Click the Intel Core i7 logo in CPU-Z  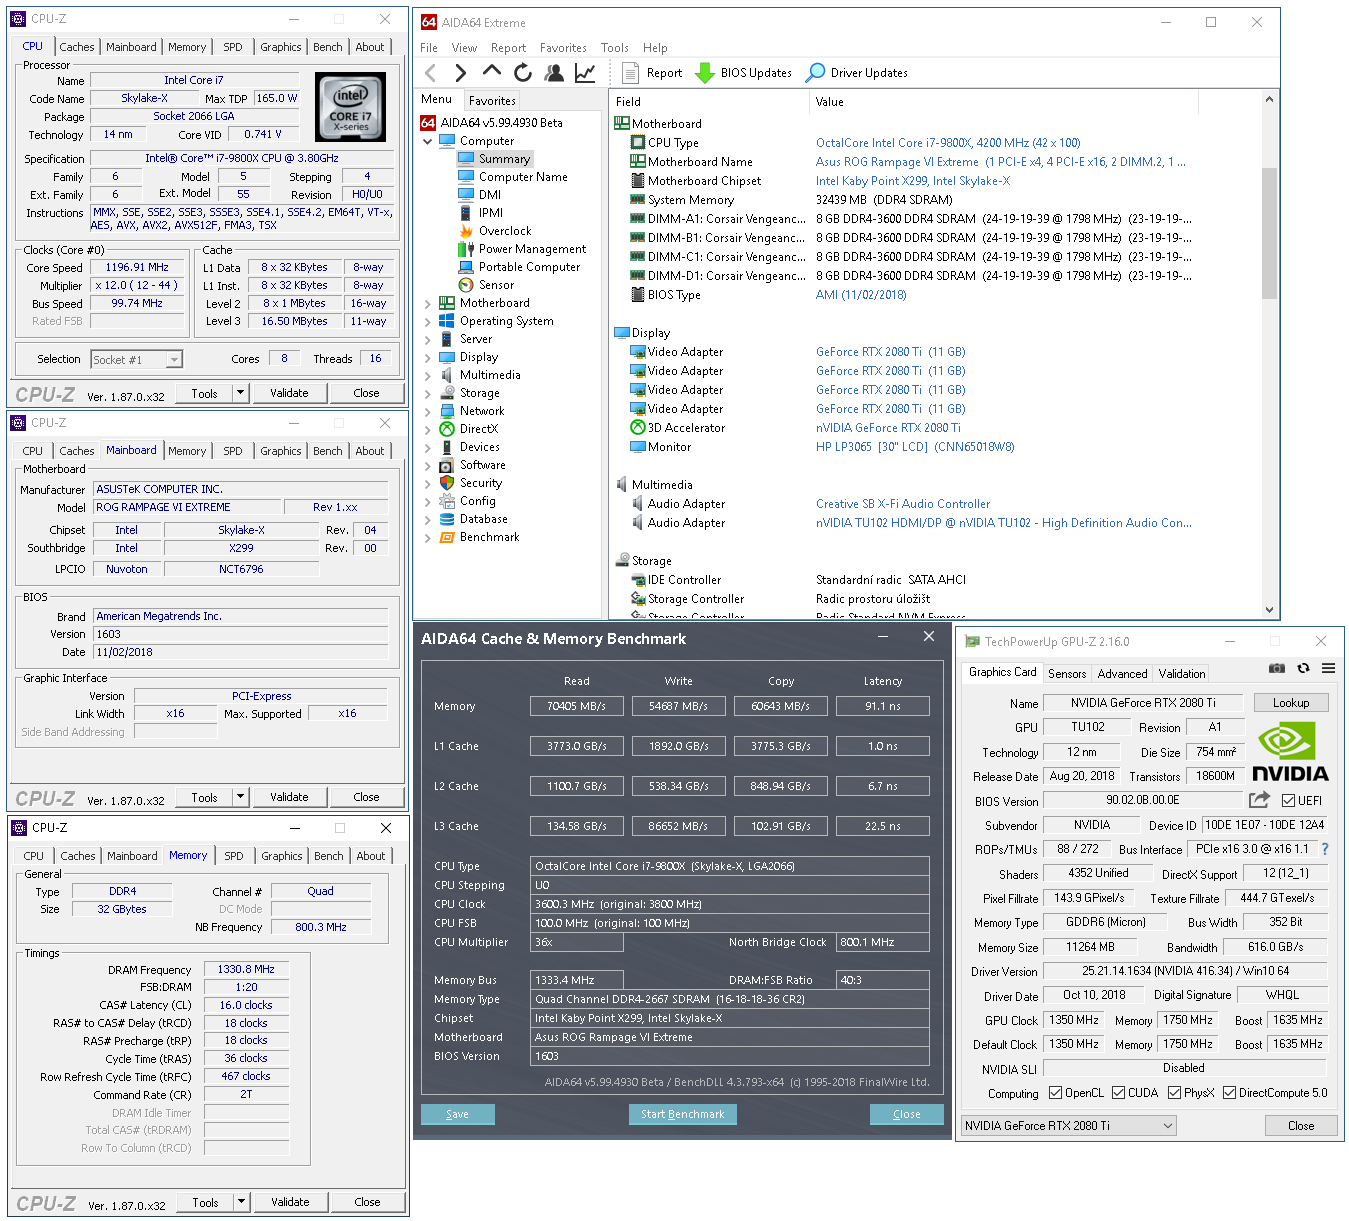[x=350, y=107]
